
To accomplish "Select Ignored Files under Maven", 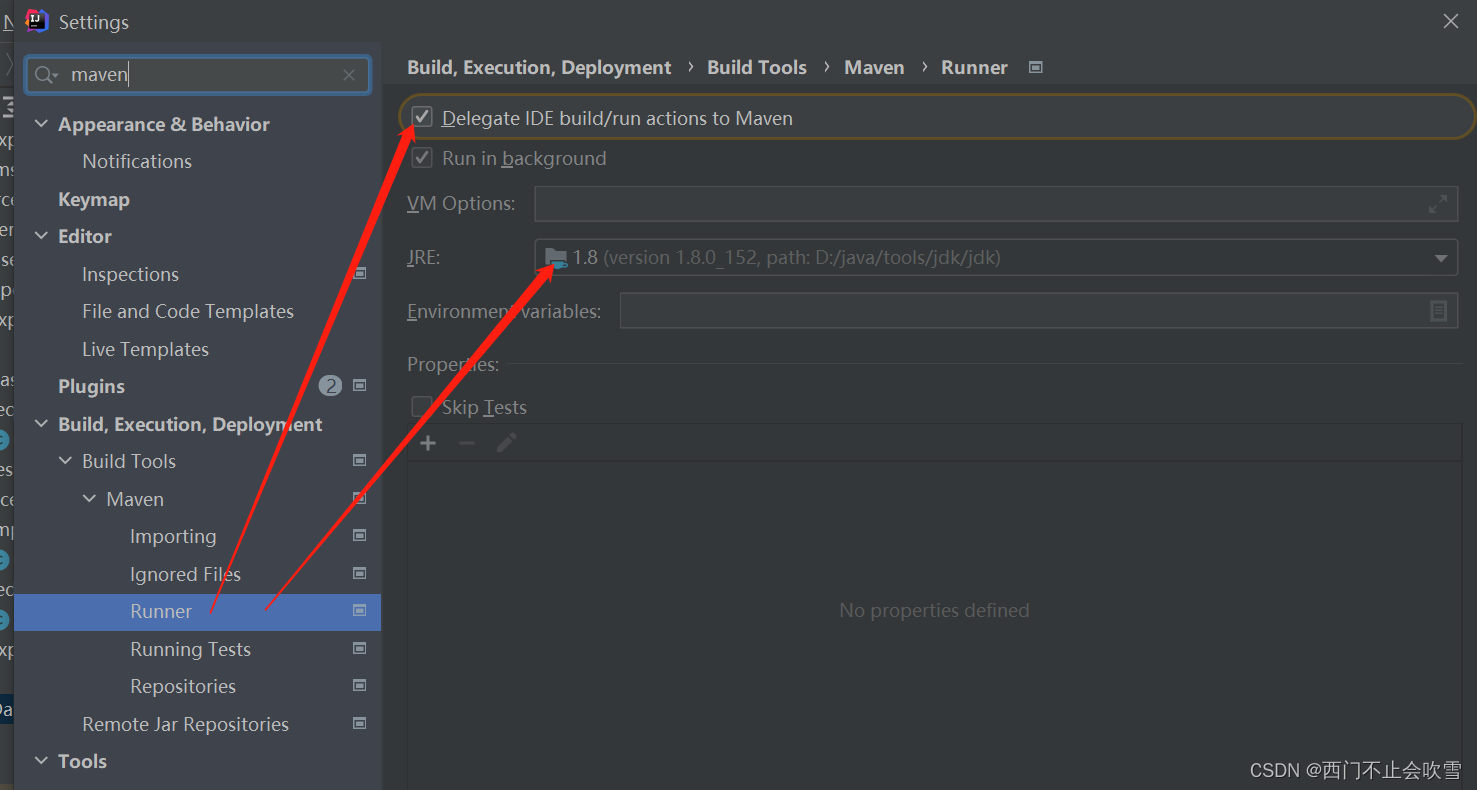I will 185,574.
